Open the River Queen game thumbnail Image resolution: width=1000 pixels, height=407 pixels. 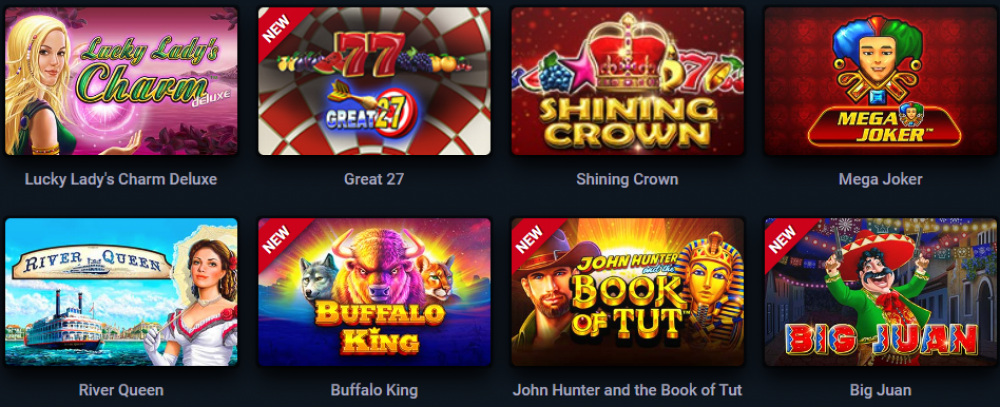click(x=121, y=292)
